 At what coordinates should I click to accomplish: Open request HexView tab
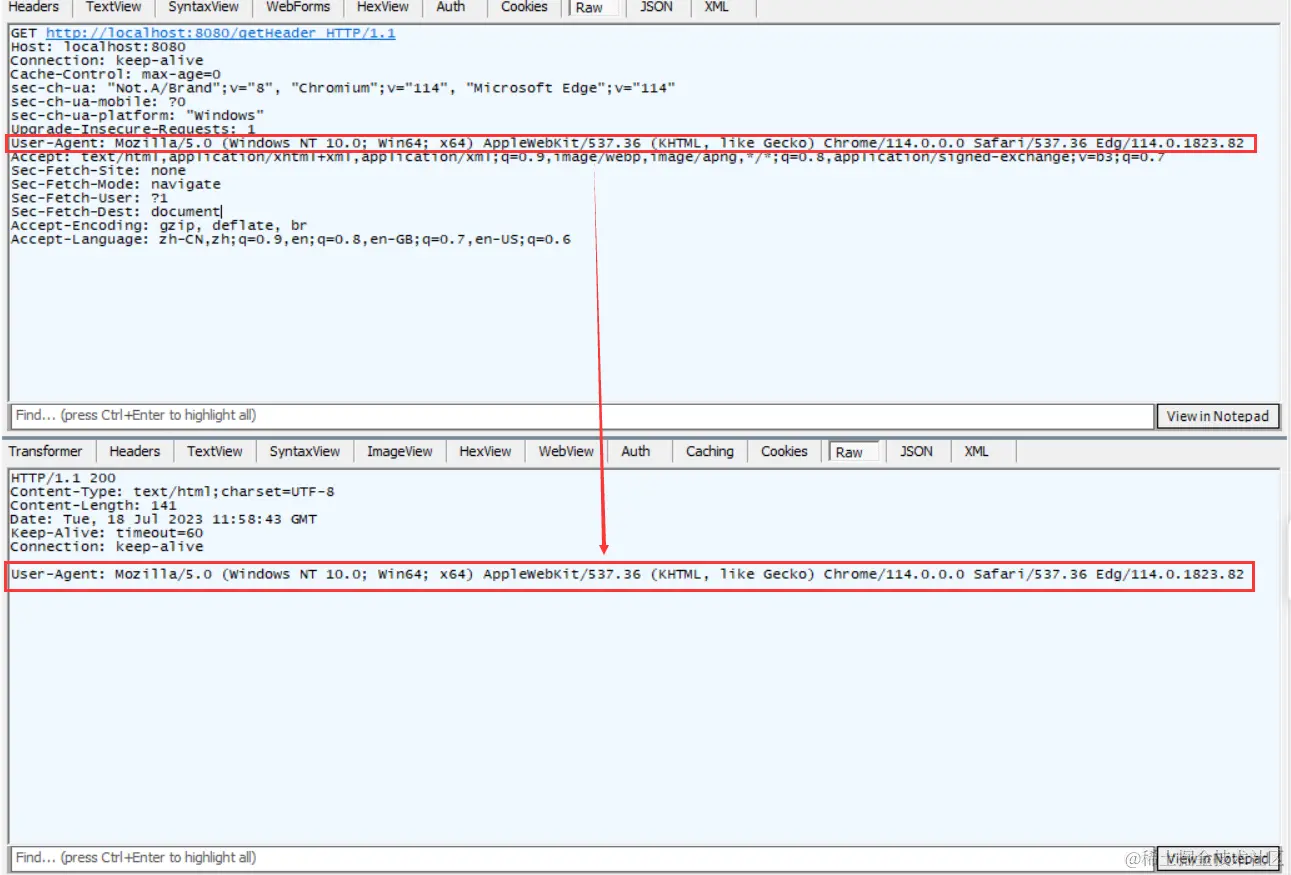click(383, 7)
